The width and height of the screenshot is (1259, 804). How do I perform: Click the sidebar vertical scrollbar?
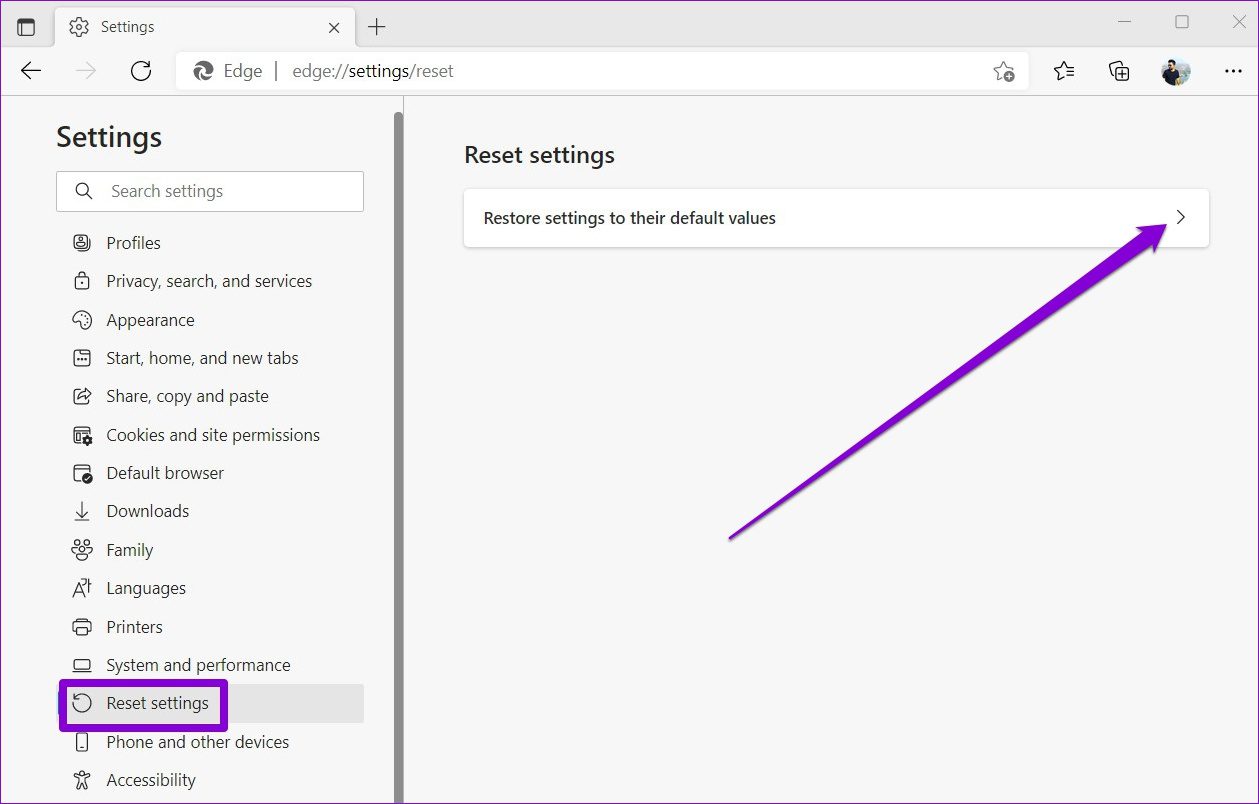pos(398,450)
